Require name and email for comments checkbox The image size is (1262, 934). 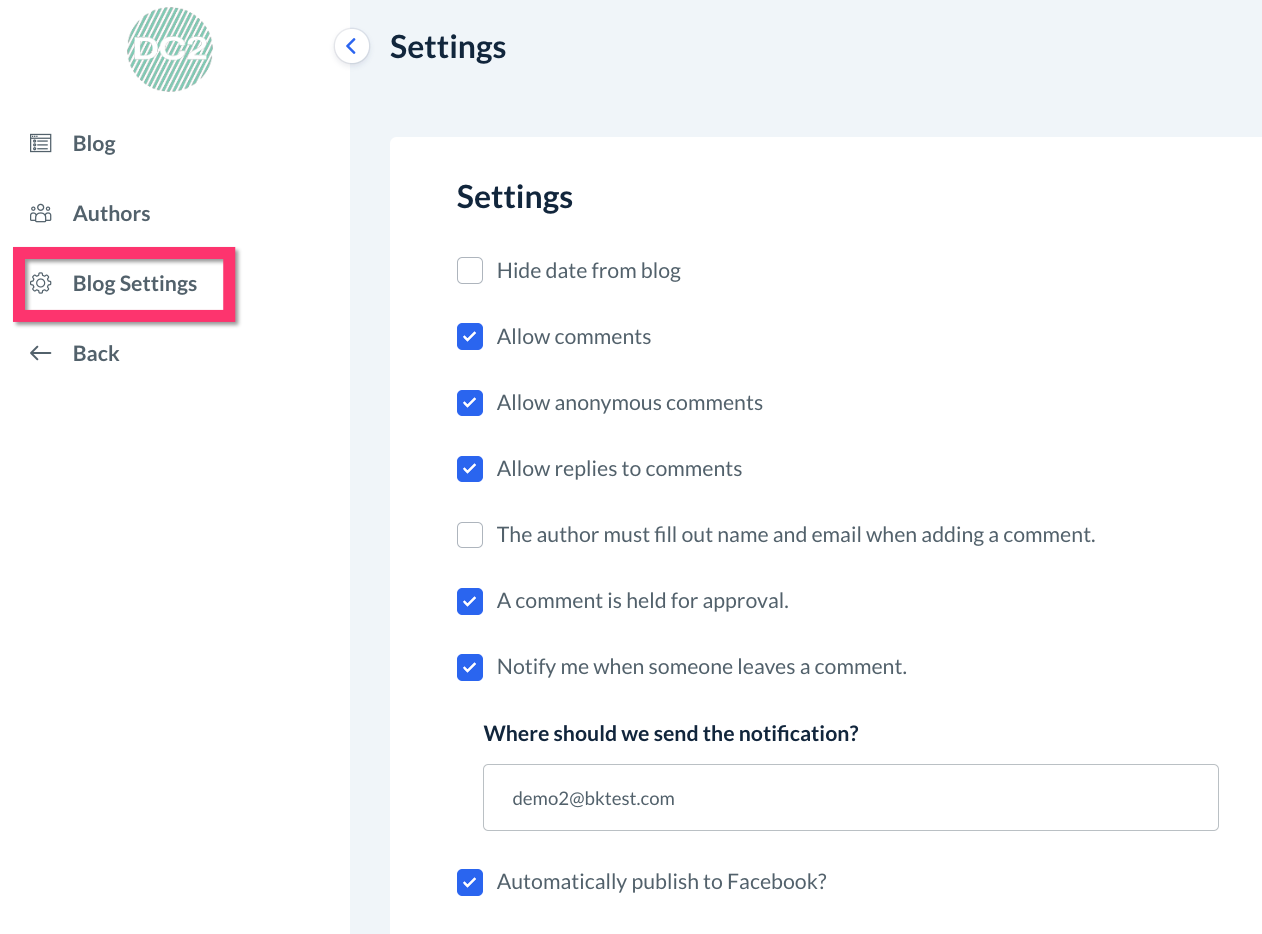coord(470,535)
